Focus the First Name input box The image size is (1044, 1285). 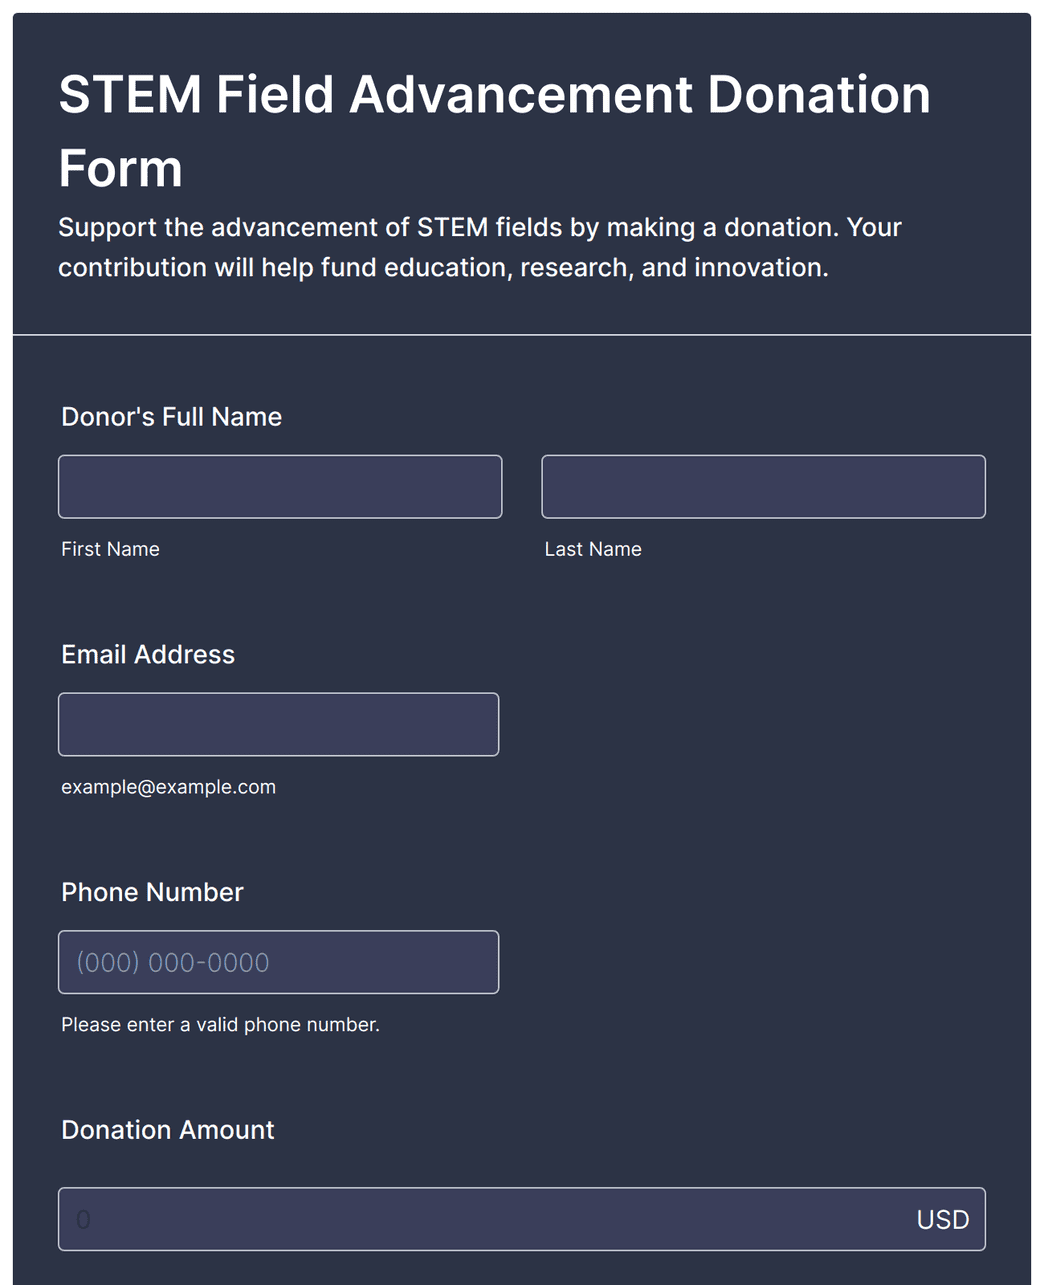pos(280,487)
